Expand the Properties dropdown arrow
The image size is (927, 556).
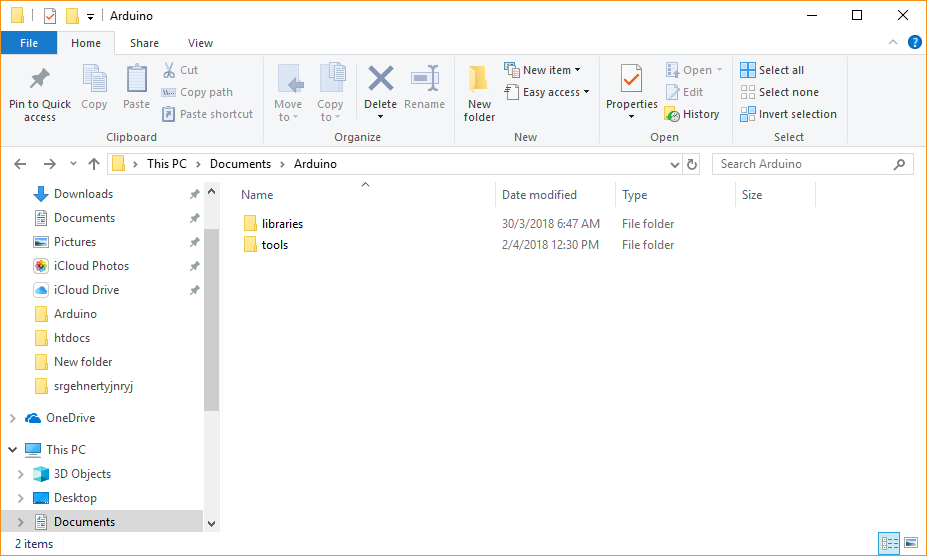[x=631, y=117]
